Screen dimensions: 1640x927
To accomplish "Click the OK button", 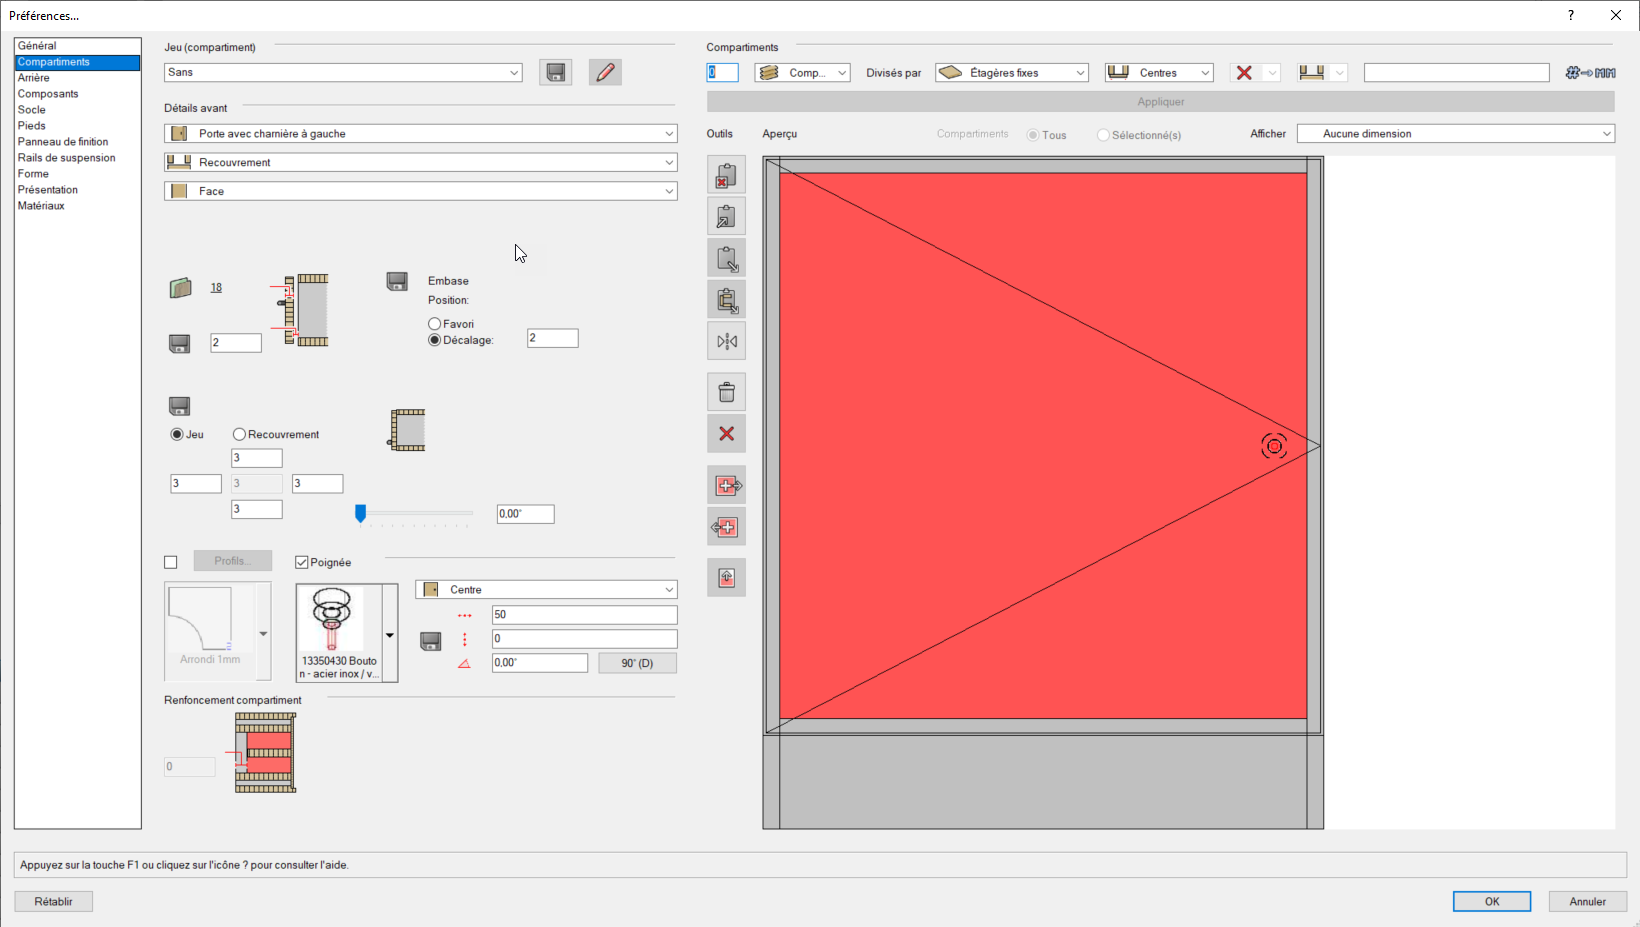I will [1491, 901].
